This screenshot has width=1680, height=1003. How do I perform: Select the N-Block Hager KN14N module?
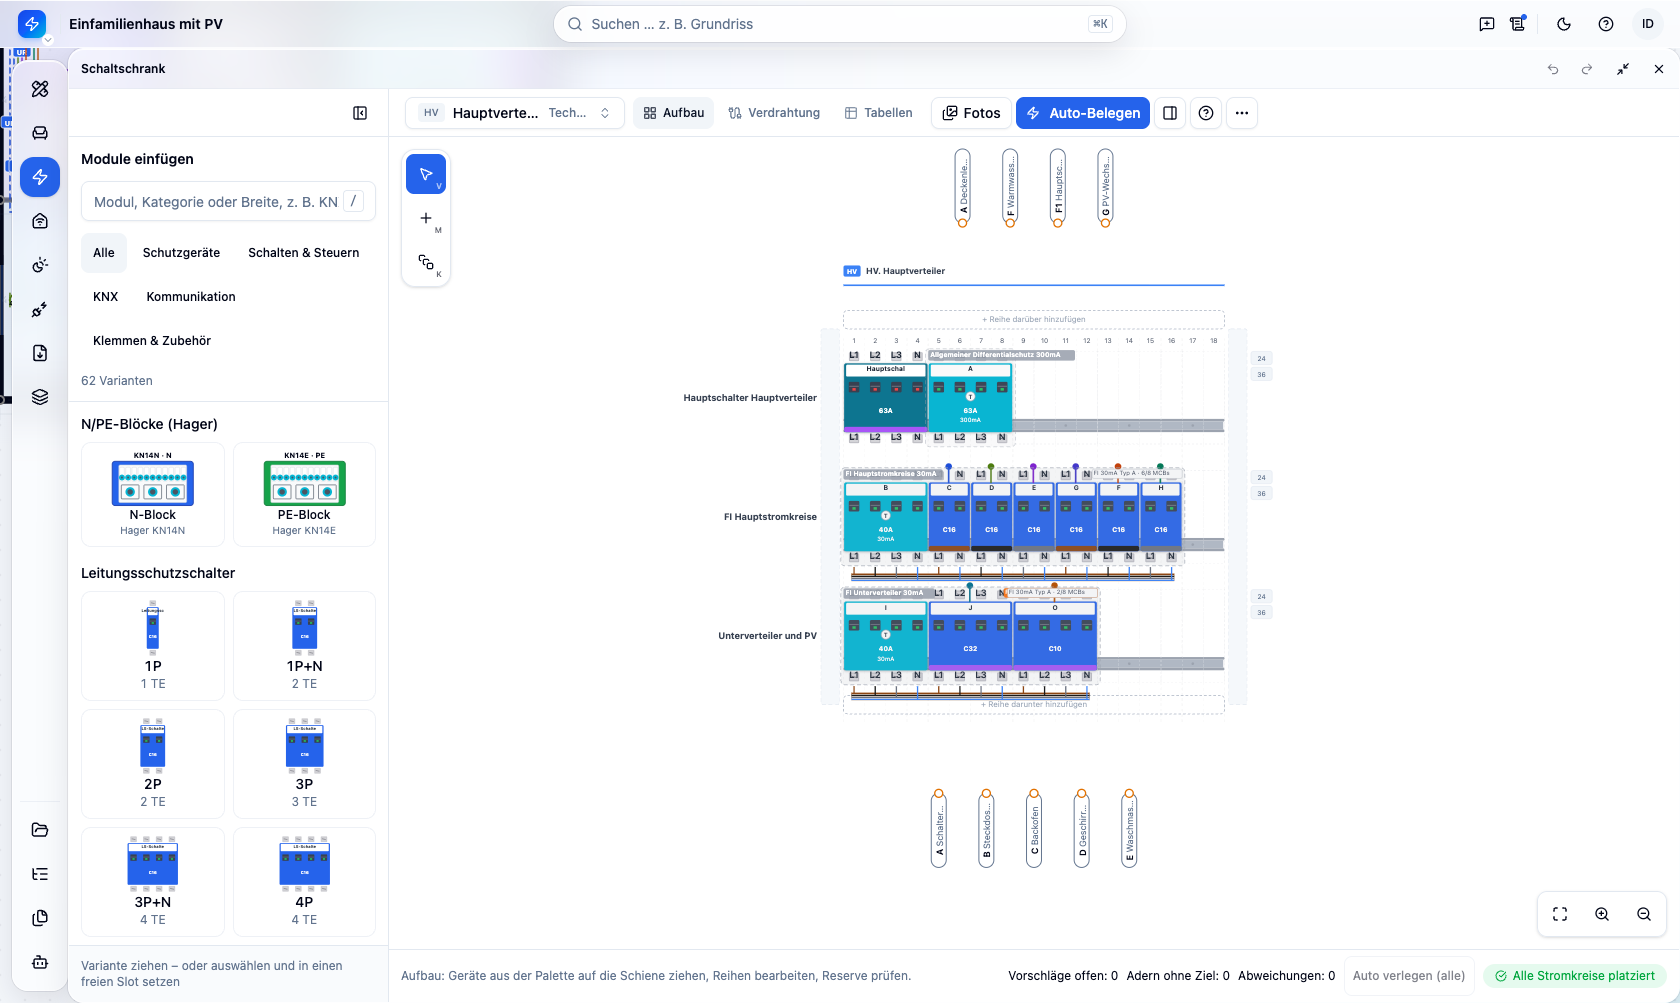click(x=153, y=494)
